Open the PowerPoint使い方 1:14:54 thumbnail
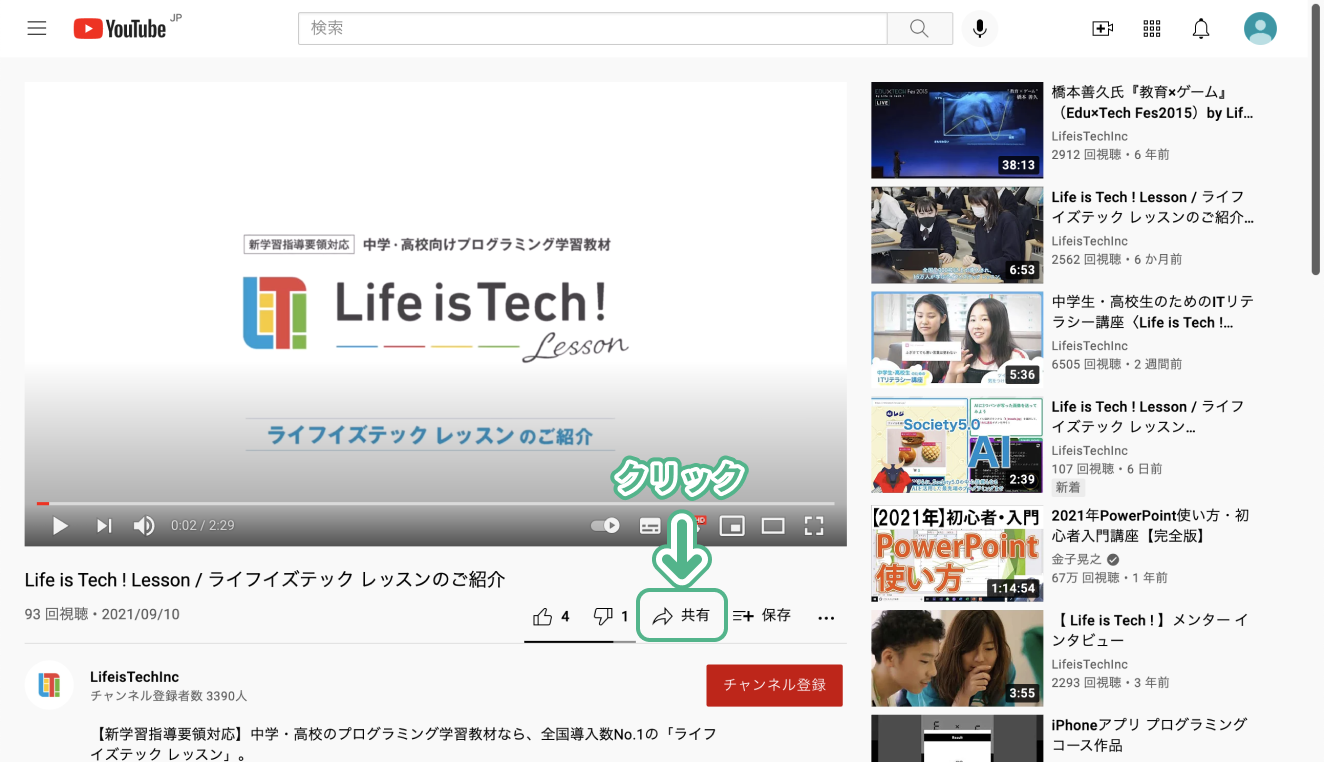This screenshot has width=1324, height=762. click(x=957, y=554)
